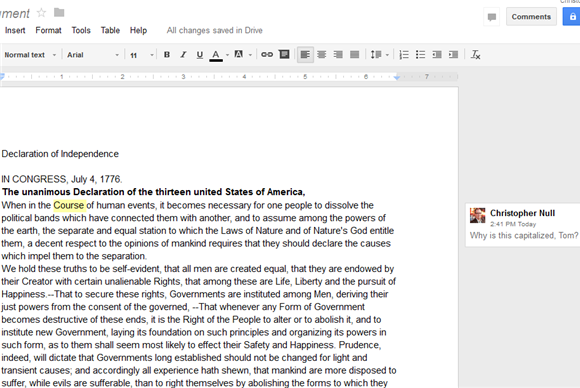The height and width of the screenshot is (388, 580).
Task: Increase the indent
Action: point(453,55)
